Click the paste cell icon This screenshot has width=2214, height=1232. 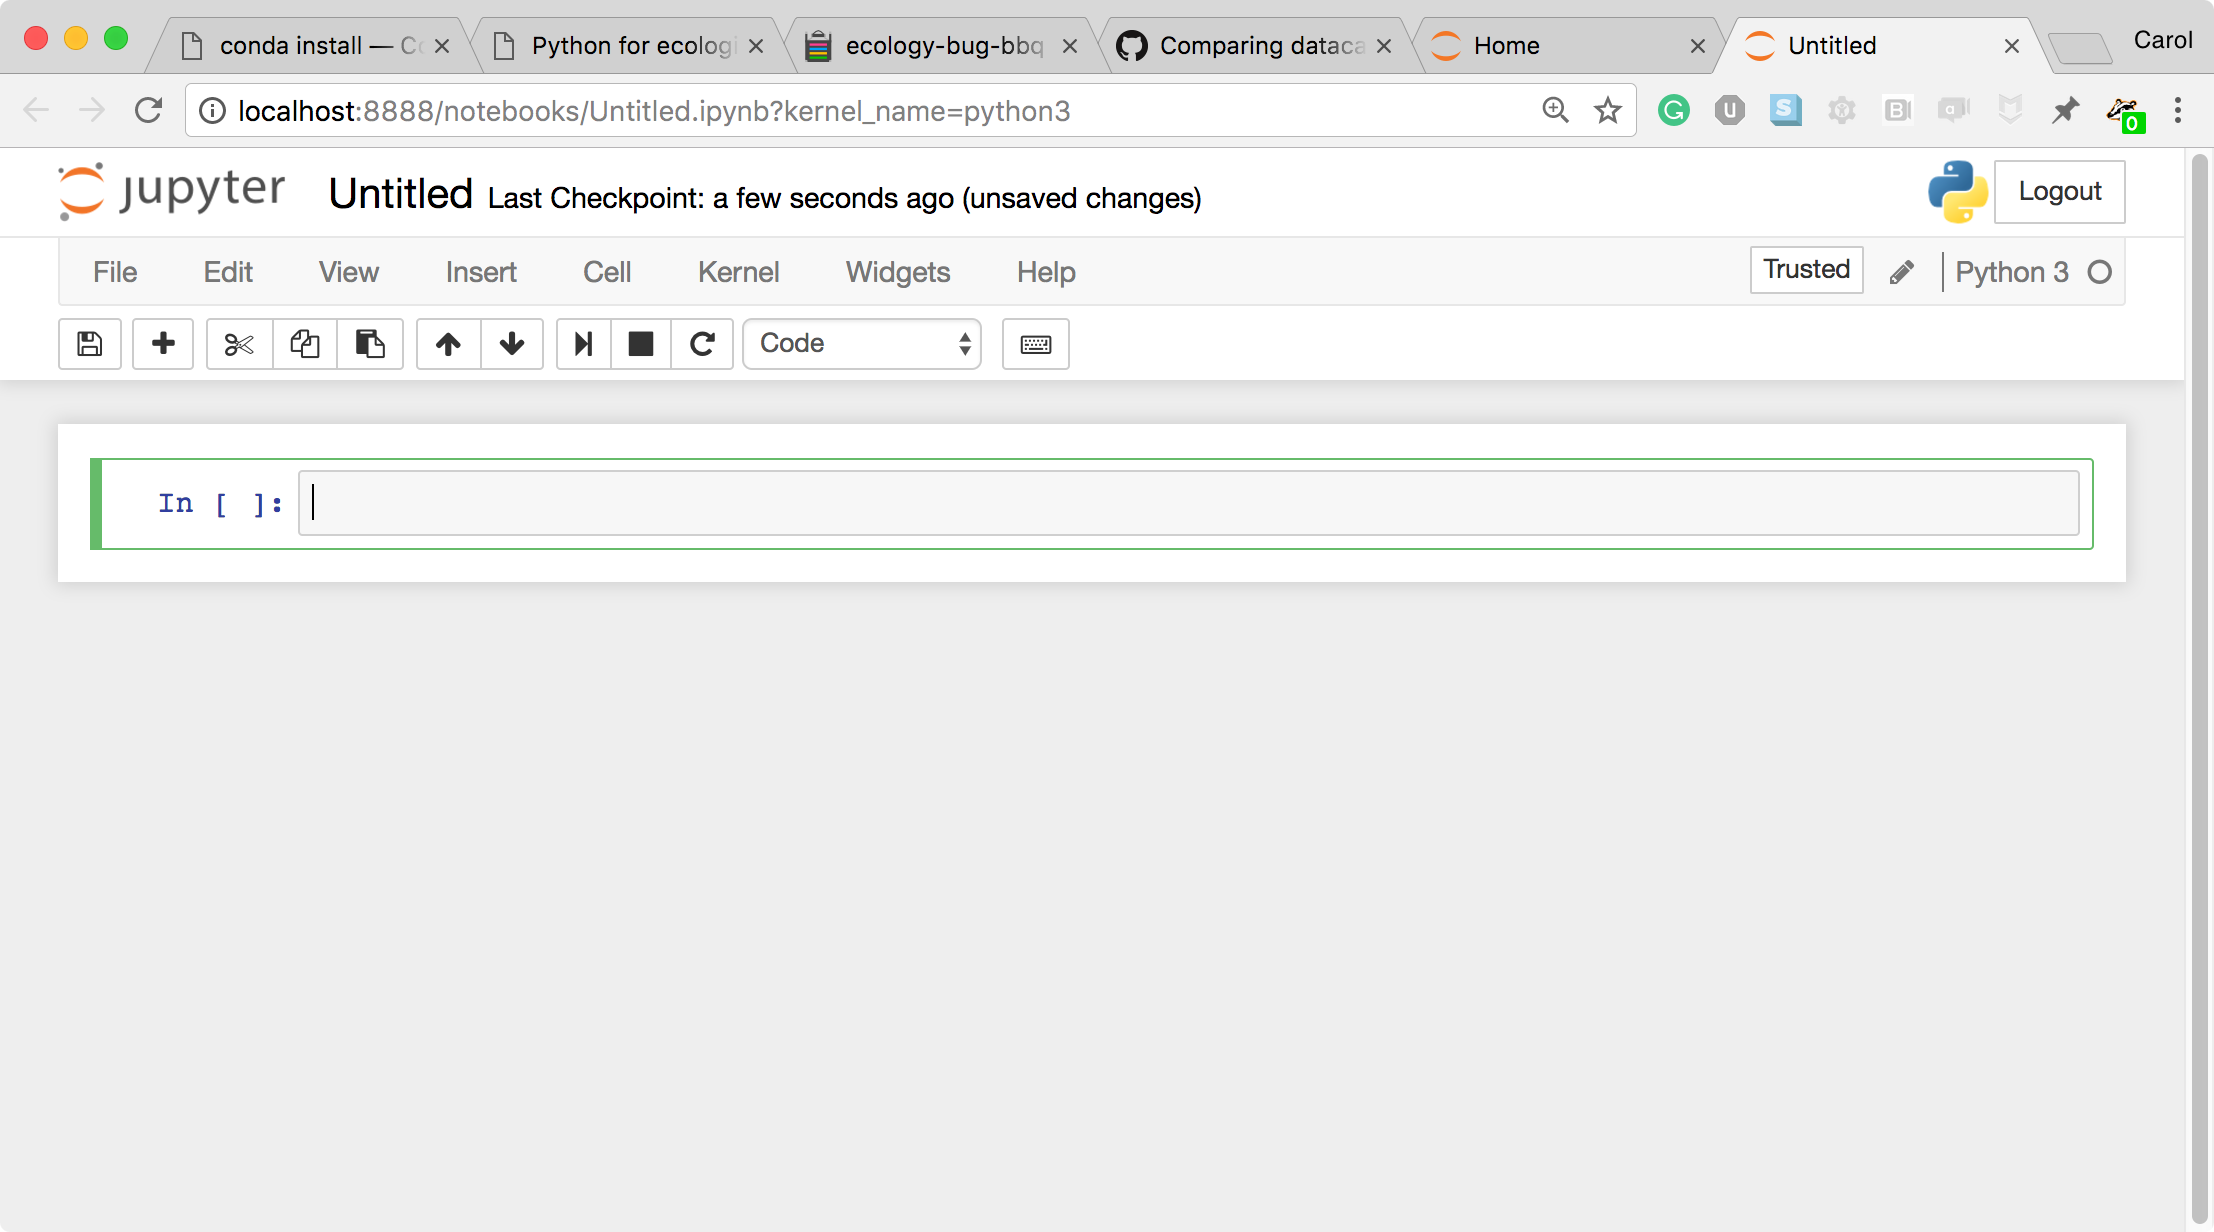click(368, 343)
